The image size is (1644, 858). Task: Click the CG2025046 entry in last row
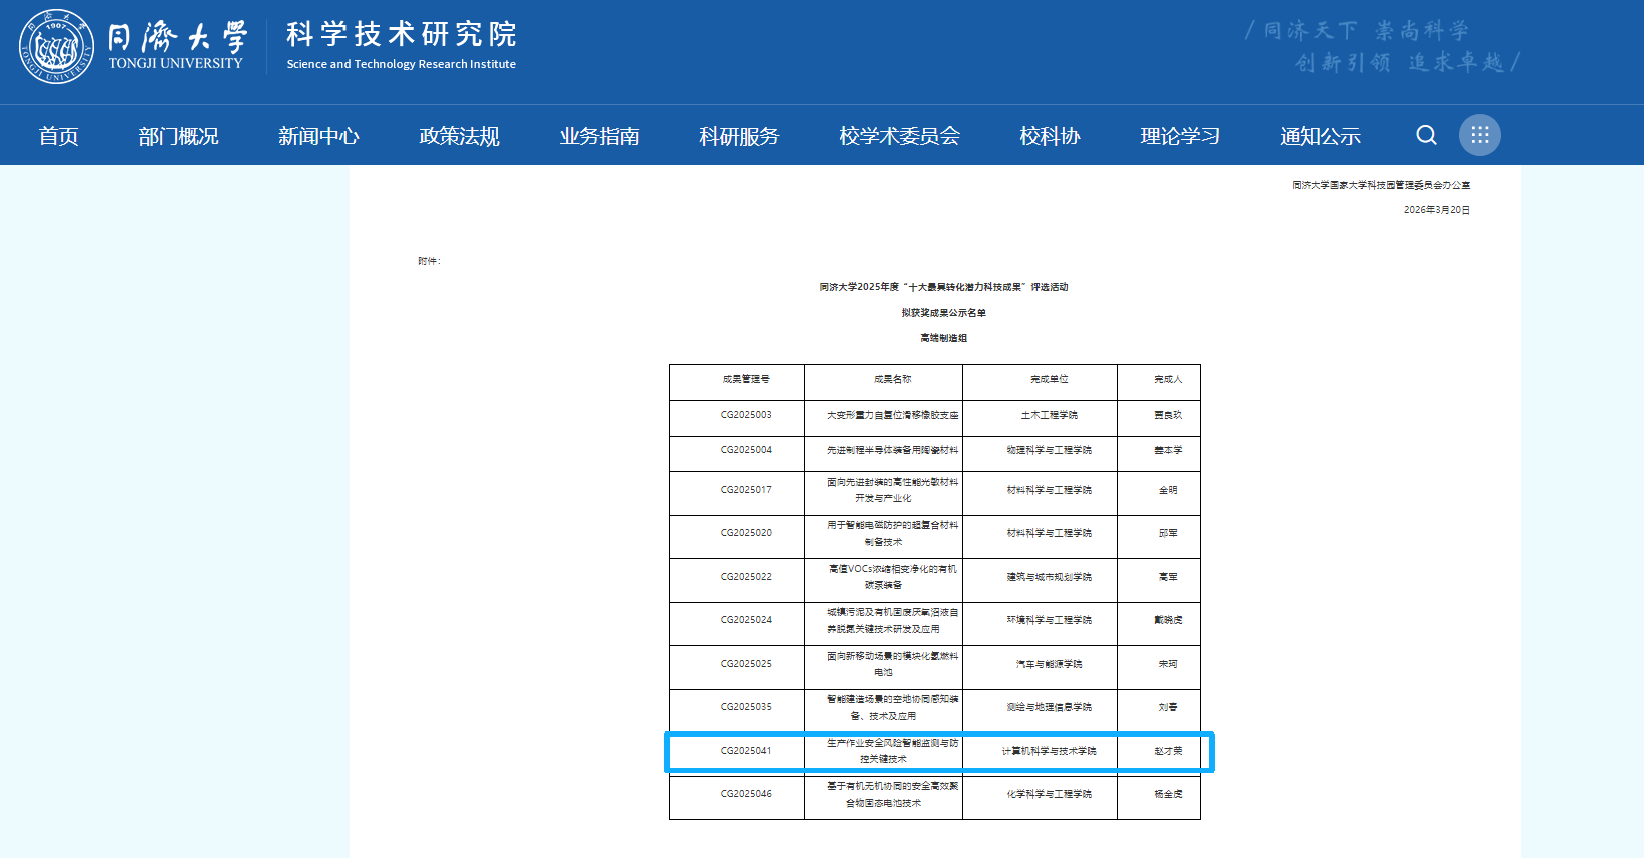[746, 794]
